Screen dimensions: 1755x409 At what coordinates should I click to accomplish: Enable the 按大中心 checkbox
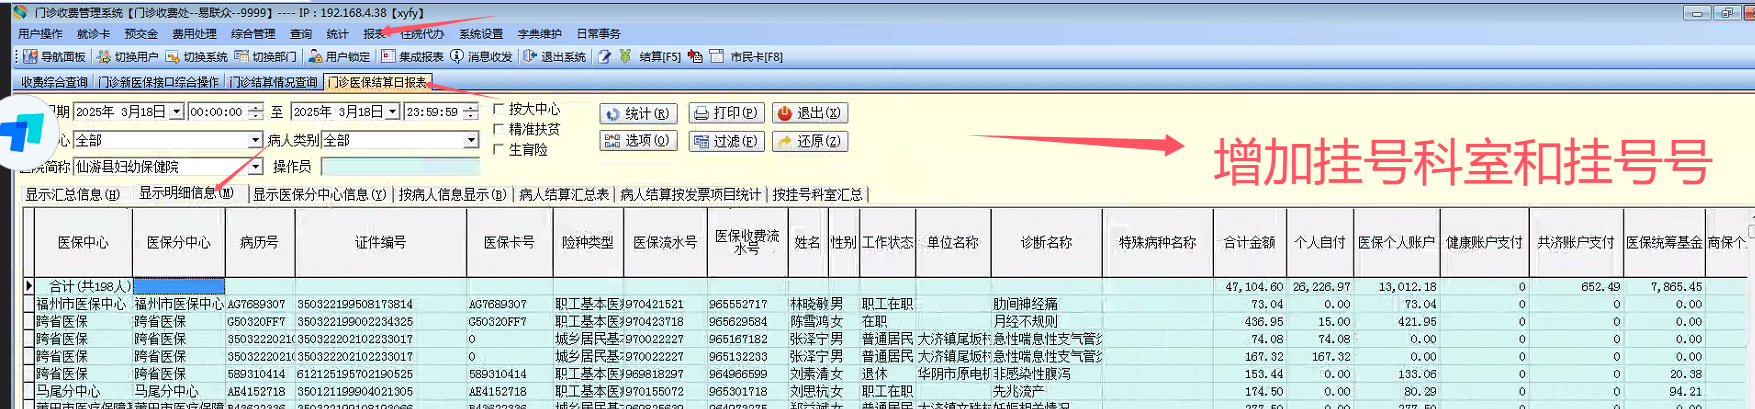(498, 109)
